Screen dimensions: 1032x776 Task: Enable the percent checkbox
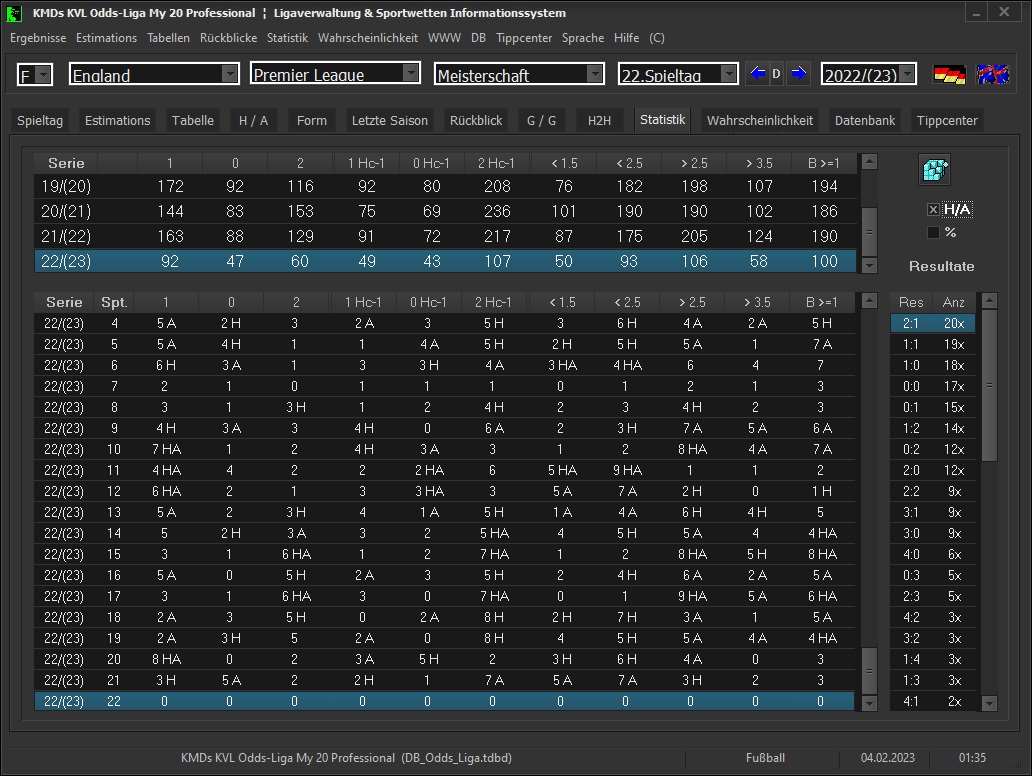[933, 232]
